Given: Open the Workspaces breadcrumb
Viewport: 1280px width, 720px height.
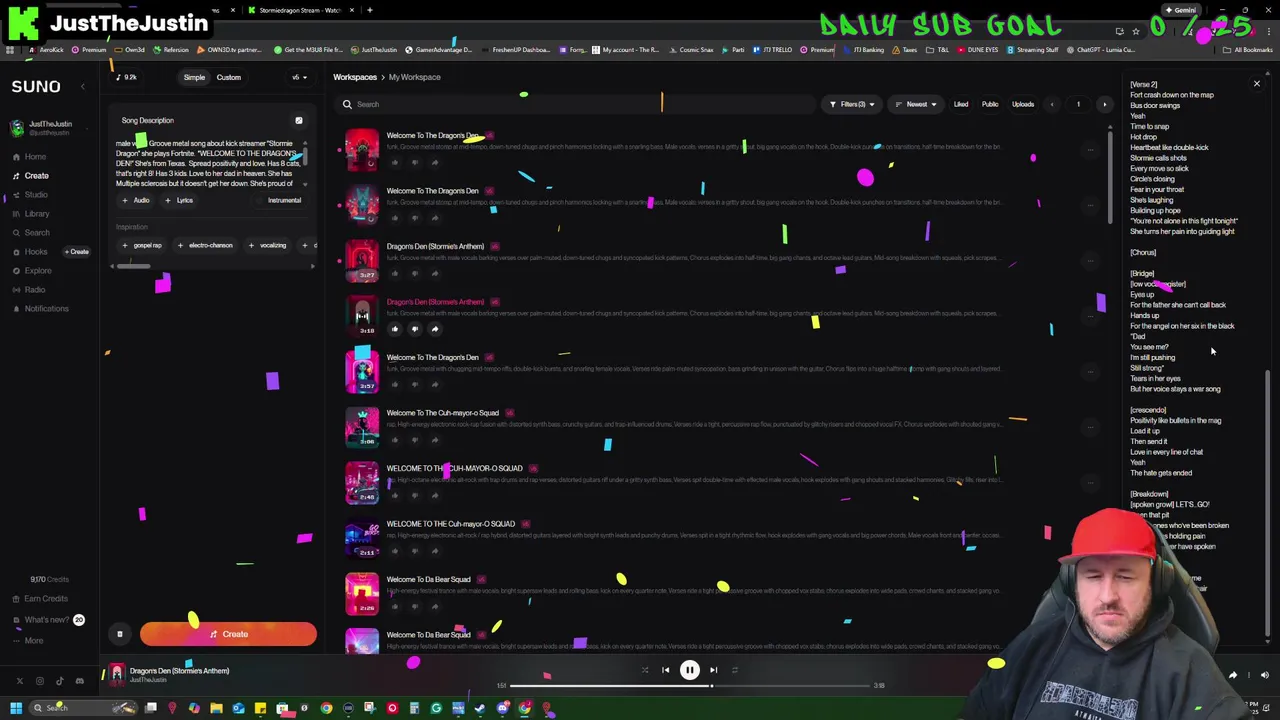Looking at the screenshot, I should pyautogui.click(x=355, y=77).
